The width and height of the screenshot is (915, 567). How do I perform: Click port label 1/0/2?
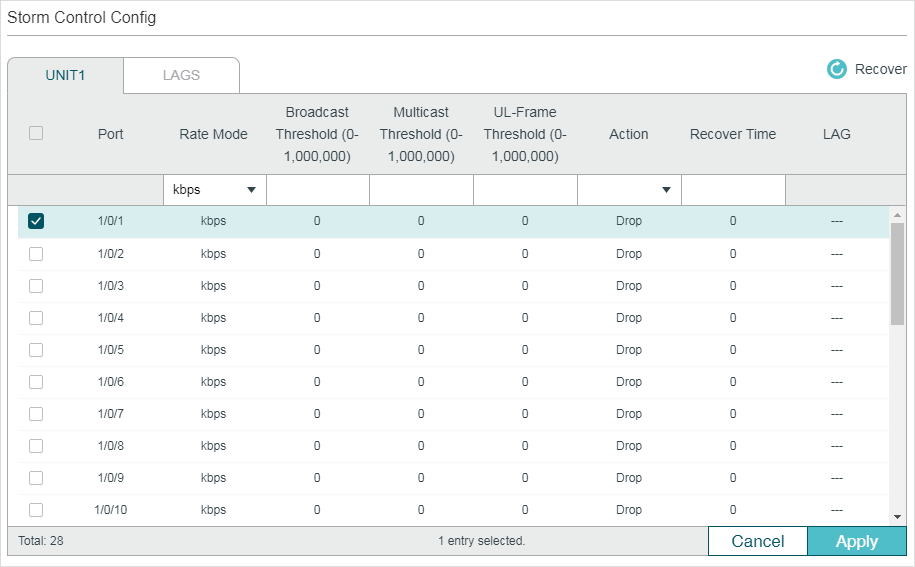pyautogui.click(x=110, y=254)
